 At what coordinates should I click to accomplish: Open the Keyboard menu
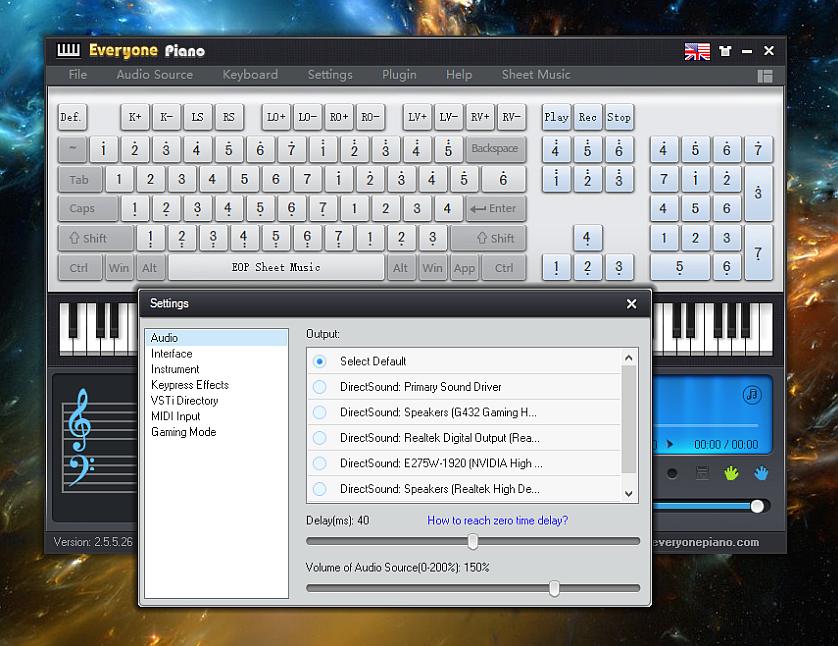(250, 75)
